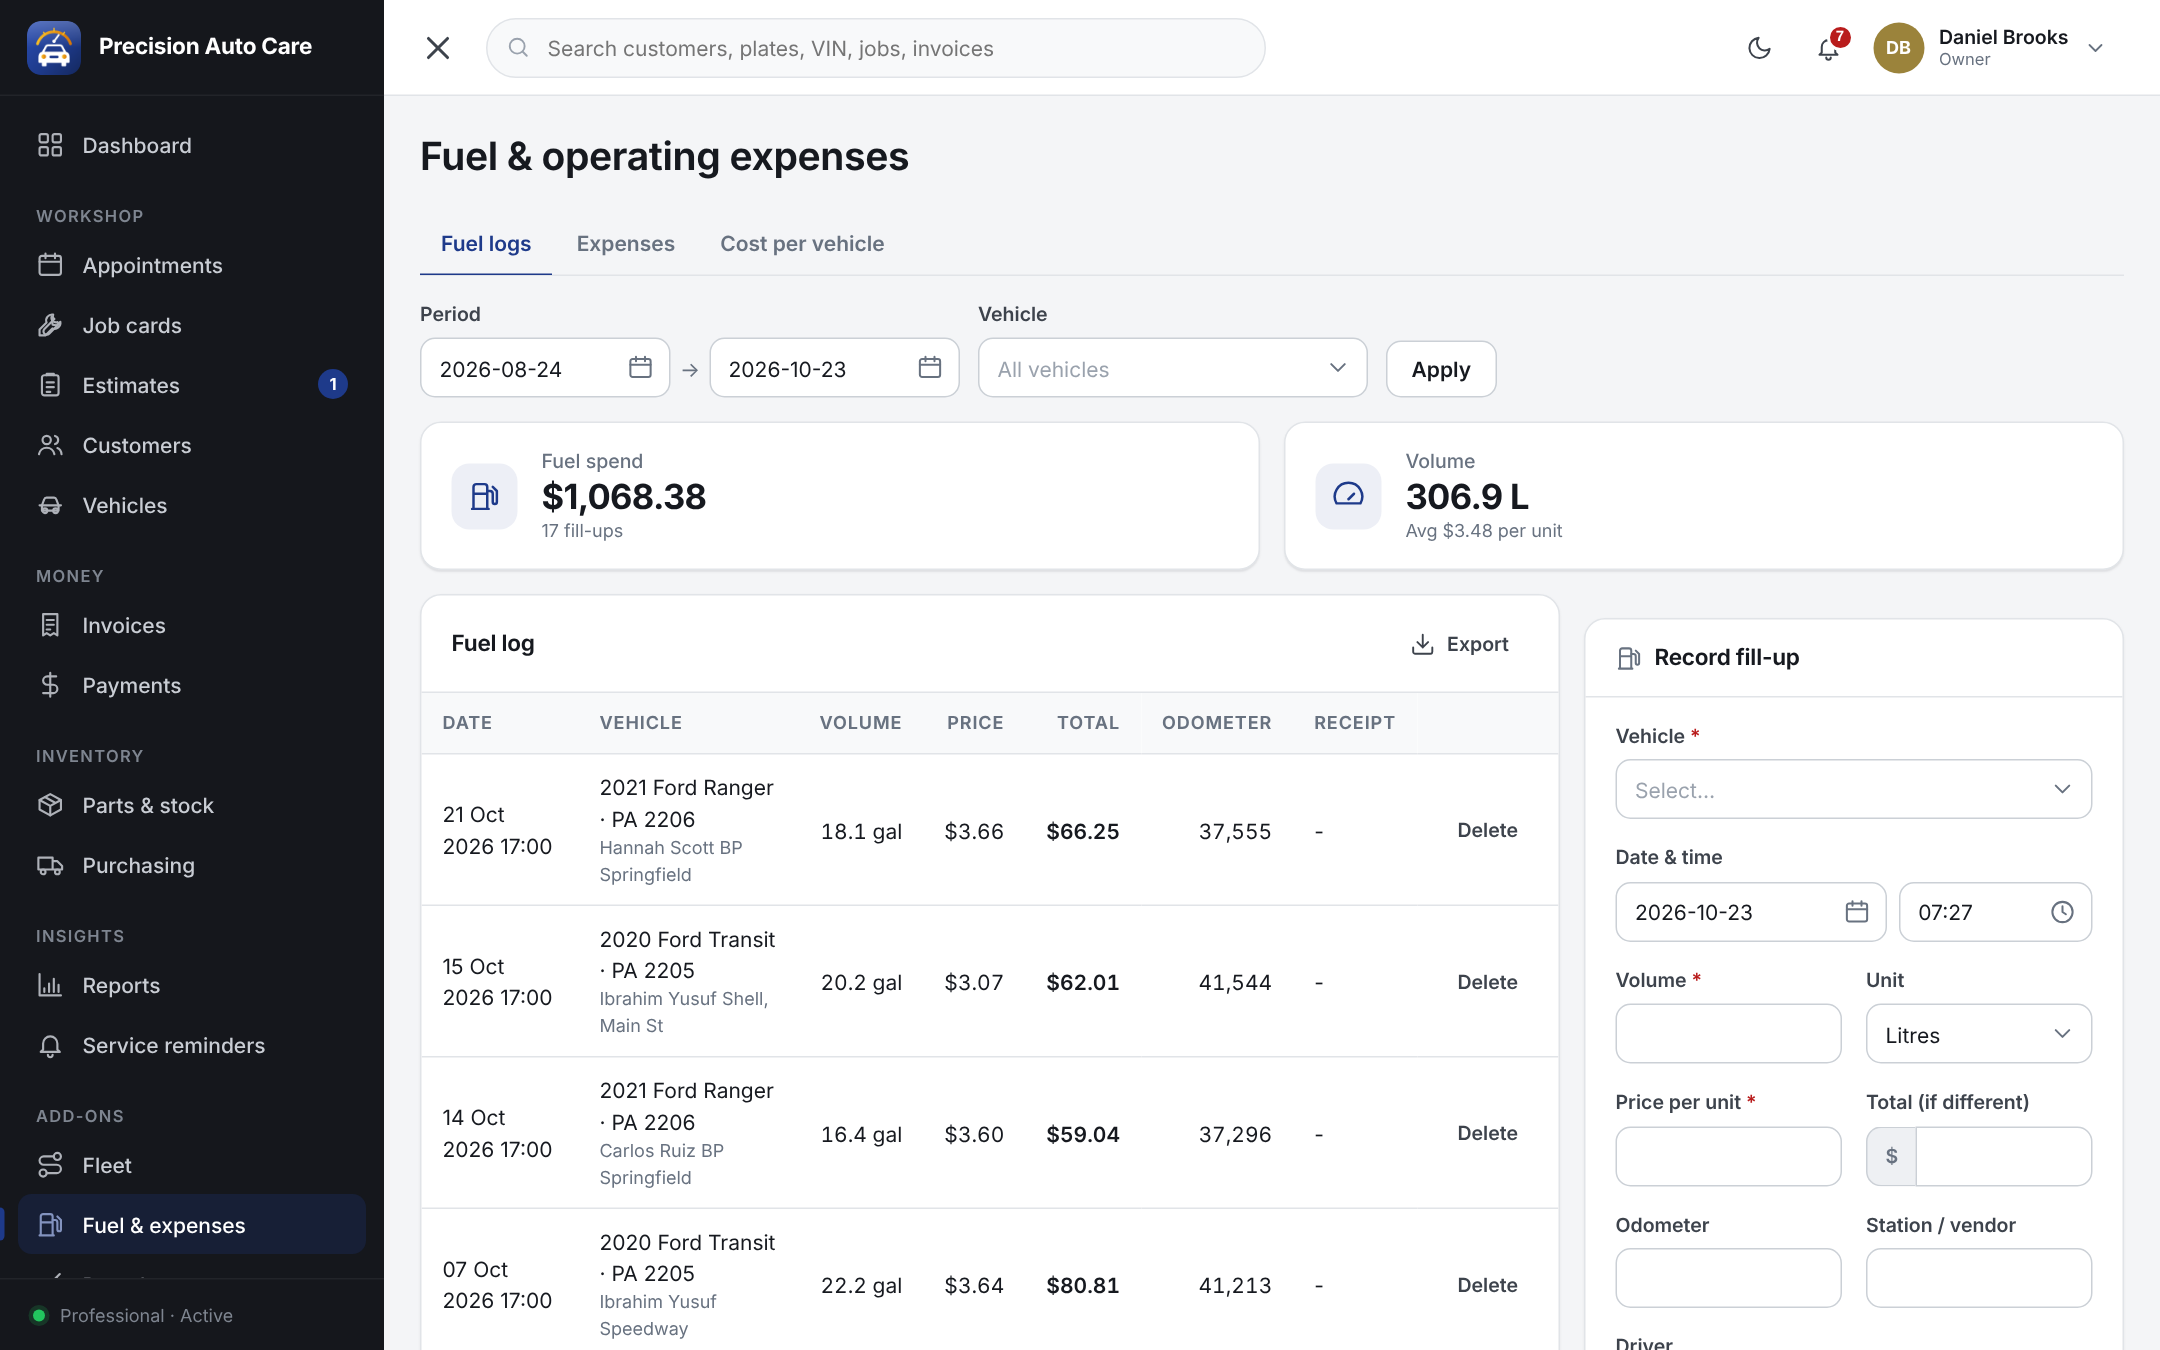The height and width of the screenshot is (1350, 2160).
Task: Sort by the DATE column header
Action: point(467,722)
